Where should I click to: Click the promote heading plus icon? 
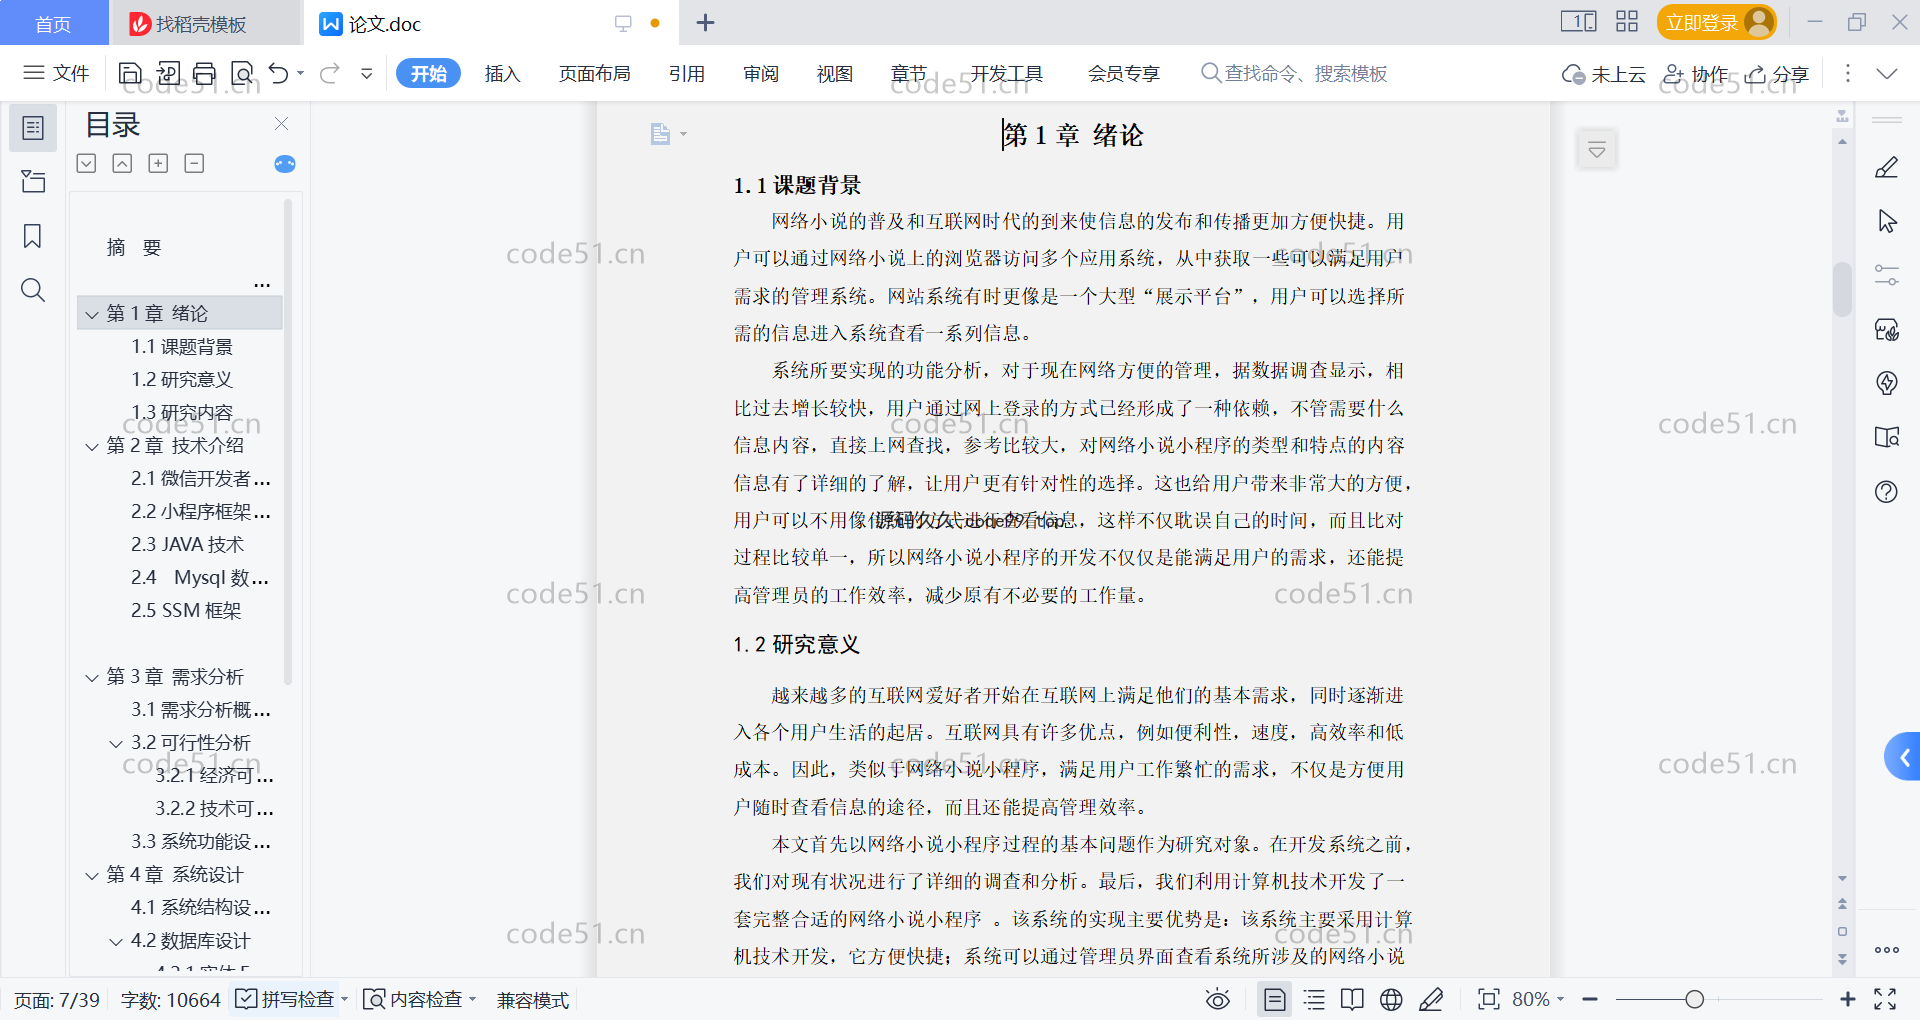coord(158,163)
